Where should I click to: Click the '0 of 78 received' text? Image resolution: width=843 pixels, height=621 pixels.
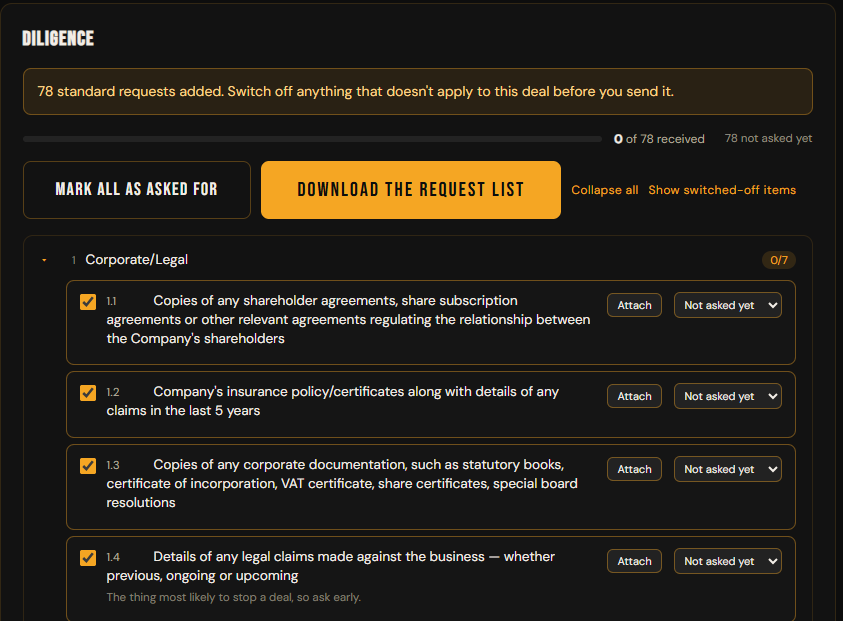click(659, 139)
